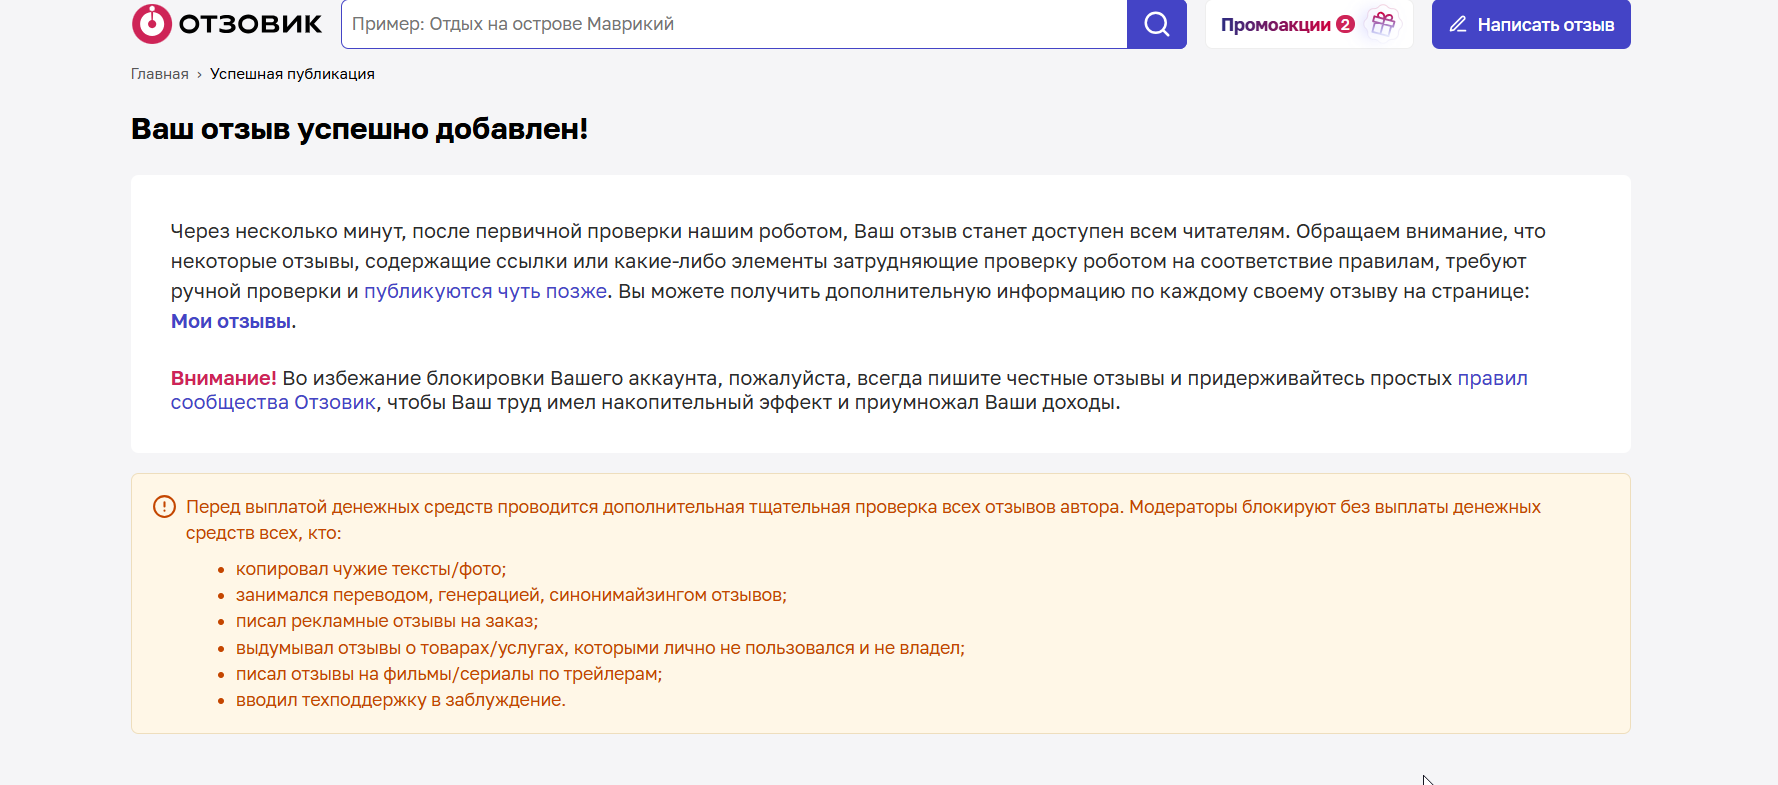Click the orange warning exclamation icon
Screen dimensions: 1778x785
(164, 507)
